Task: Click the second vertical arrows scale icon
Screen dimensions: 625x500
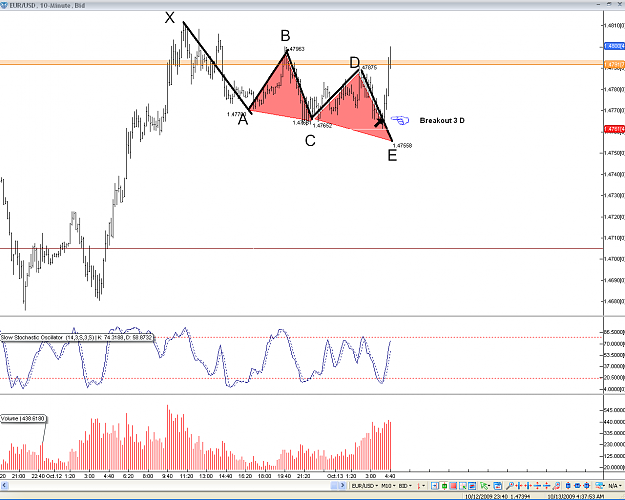Action: [x=546, y=486]
